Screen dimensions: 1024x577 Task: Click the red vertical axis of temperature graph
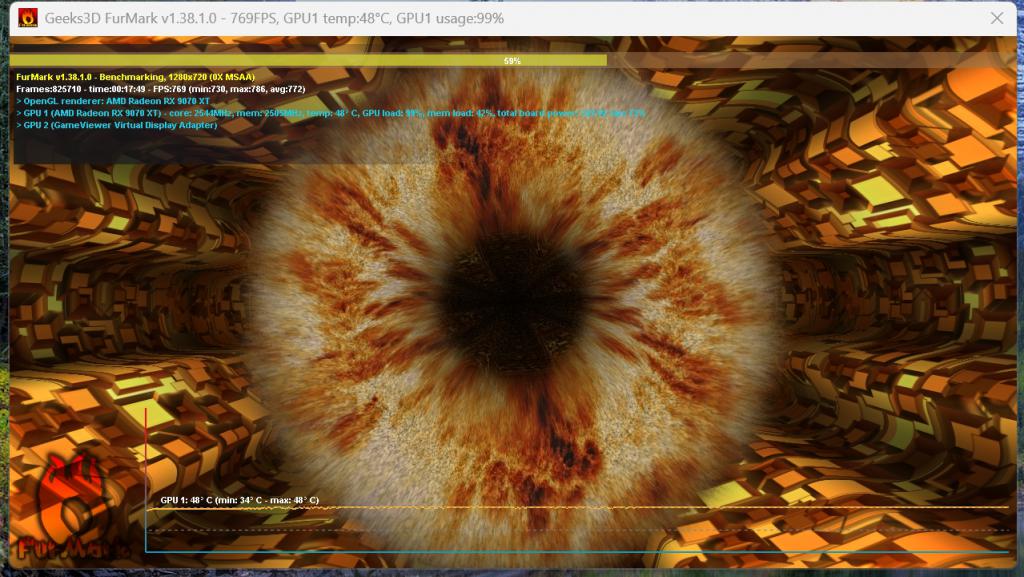point(146,480)
